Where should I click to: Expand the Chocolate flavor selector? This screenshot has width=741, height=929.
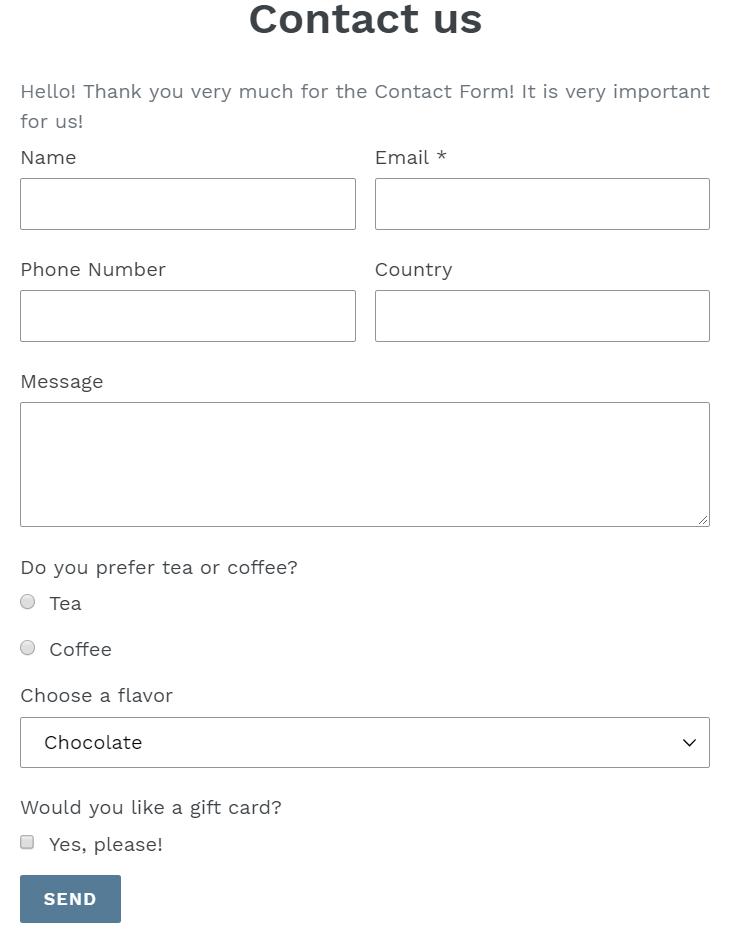pos(365,742)
